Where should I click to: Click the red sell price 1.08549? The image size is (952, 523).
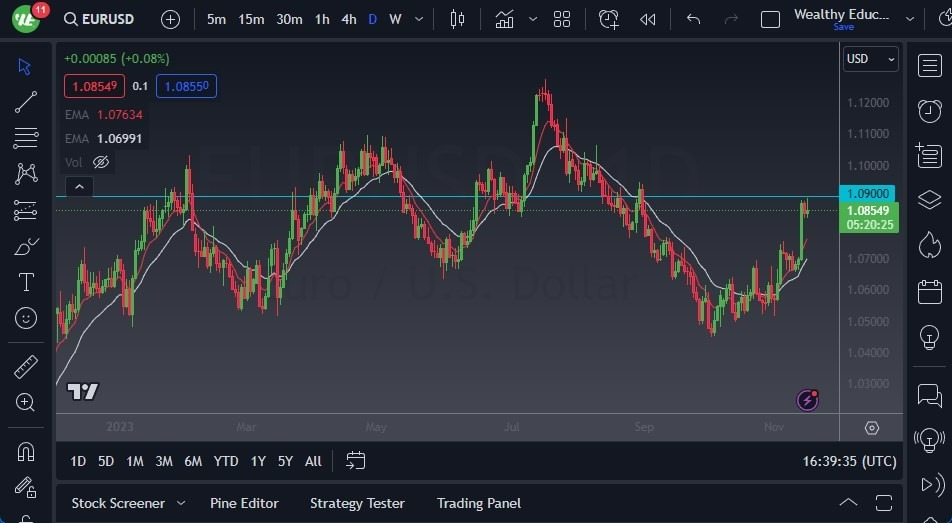pos(94,86)
